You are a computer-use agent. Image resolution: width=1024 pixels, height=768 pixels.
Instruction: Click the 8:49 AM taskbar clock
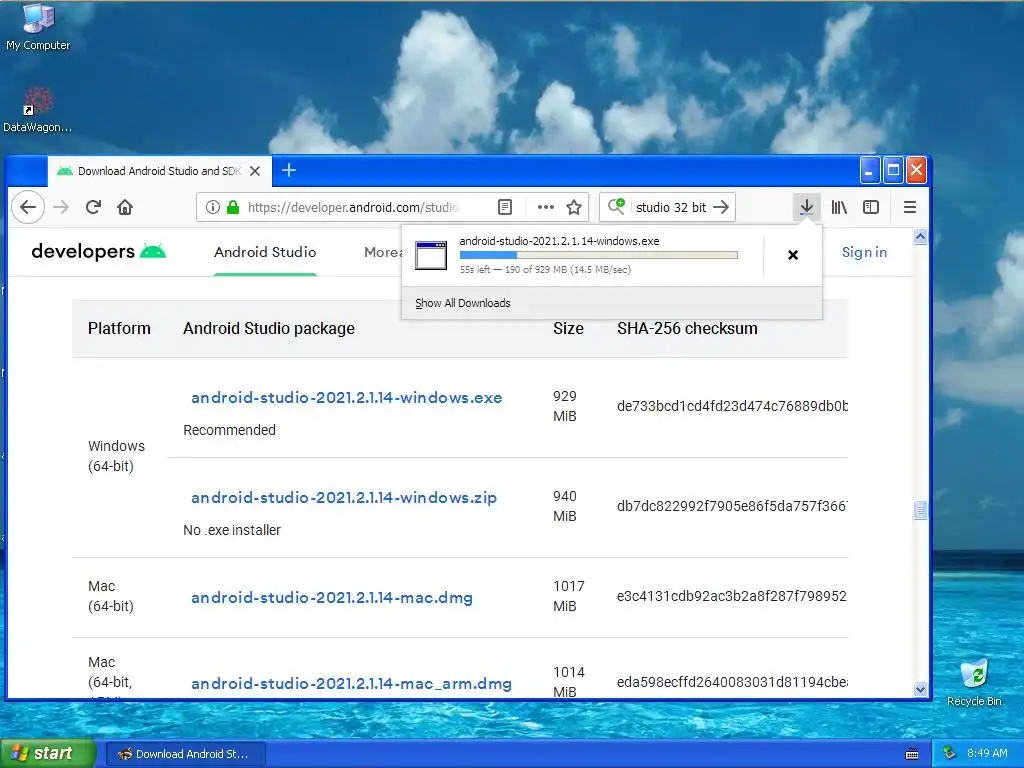987,754
